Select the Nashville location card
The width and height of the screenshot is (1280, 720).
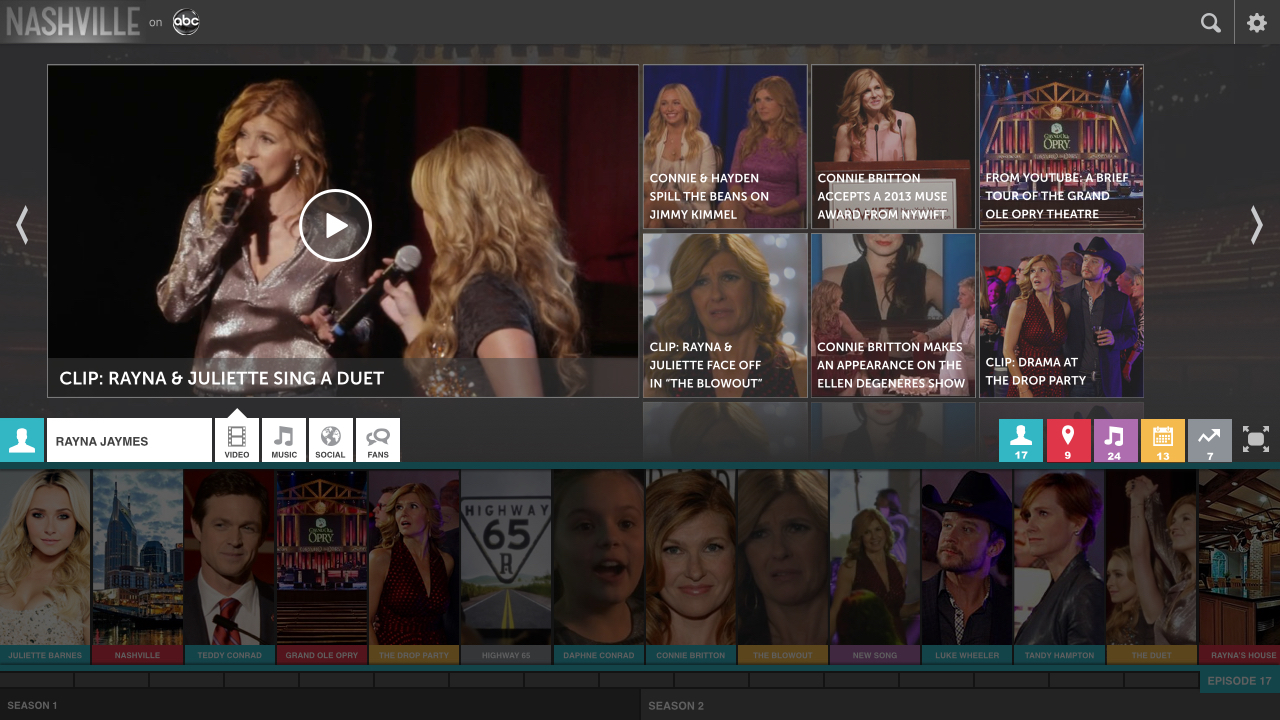coord(137,567)
